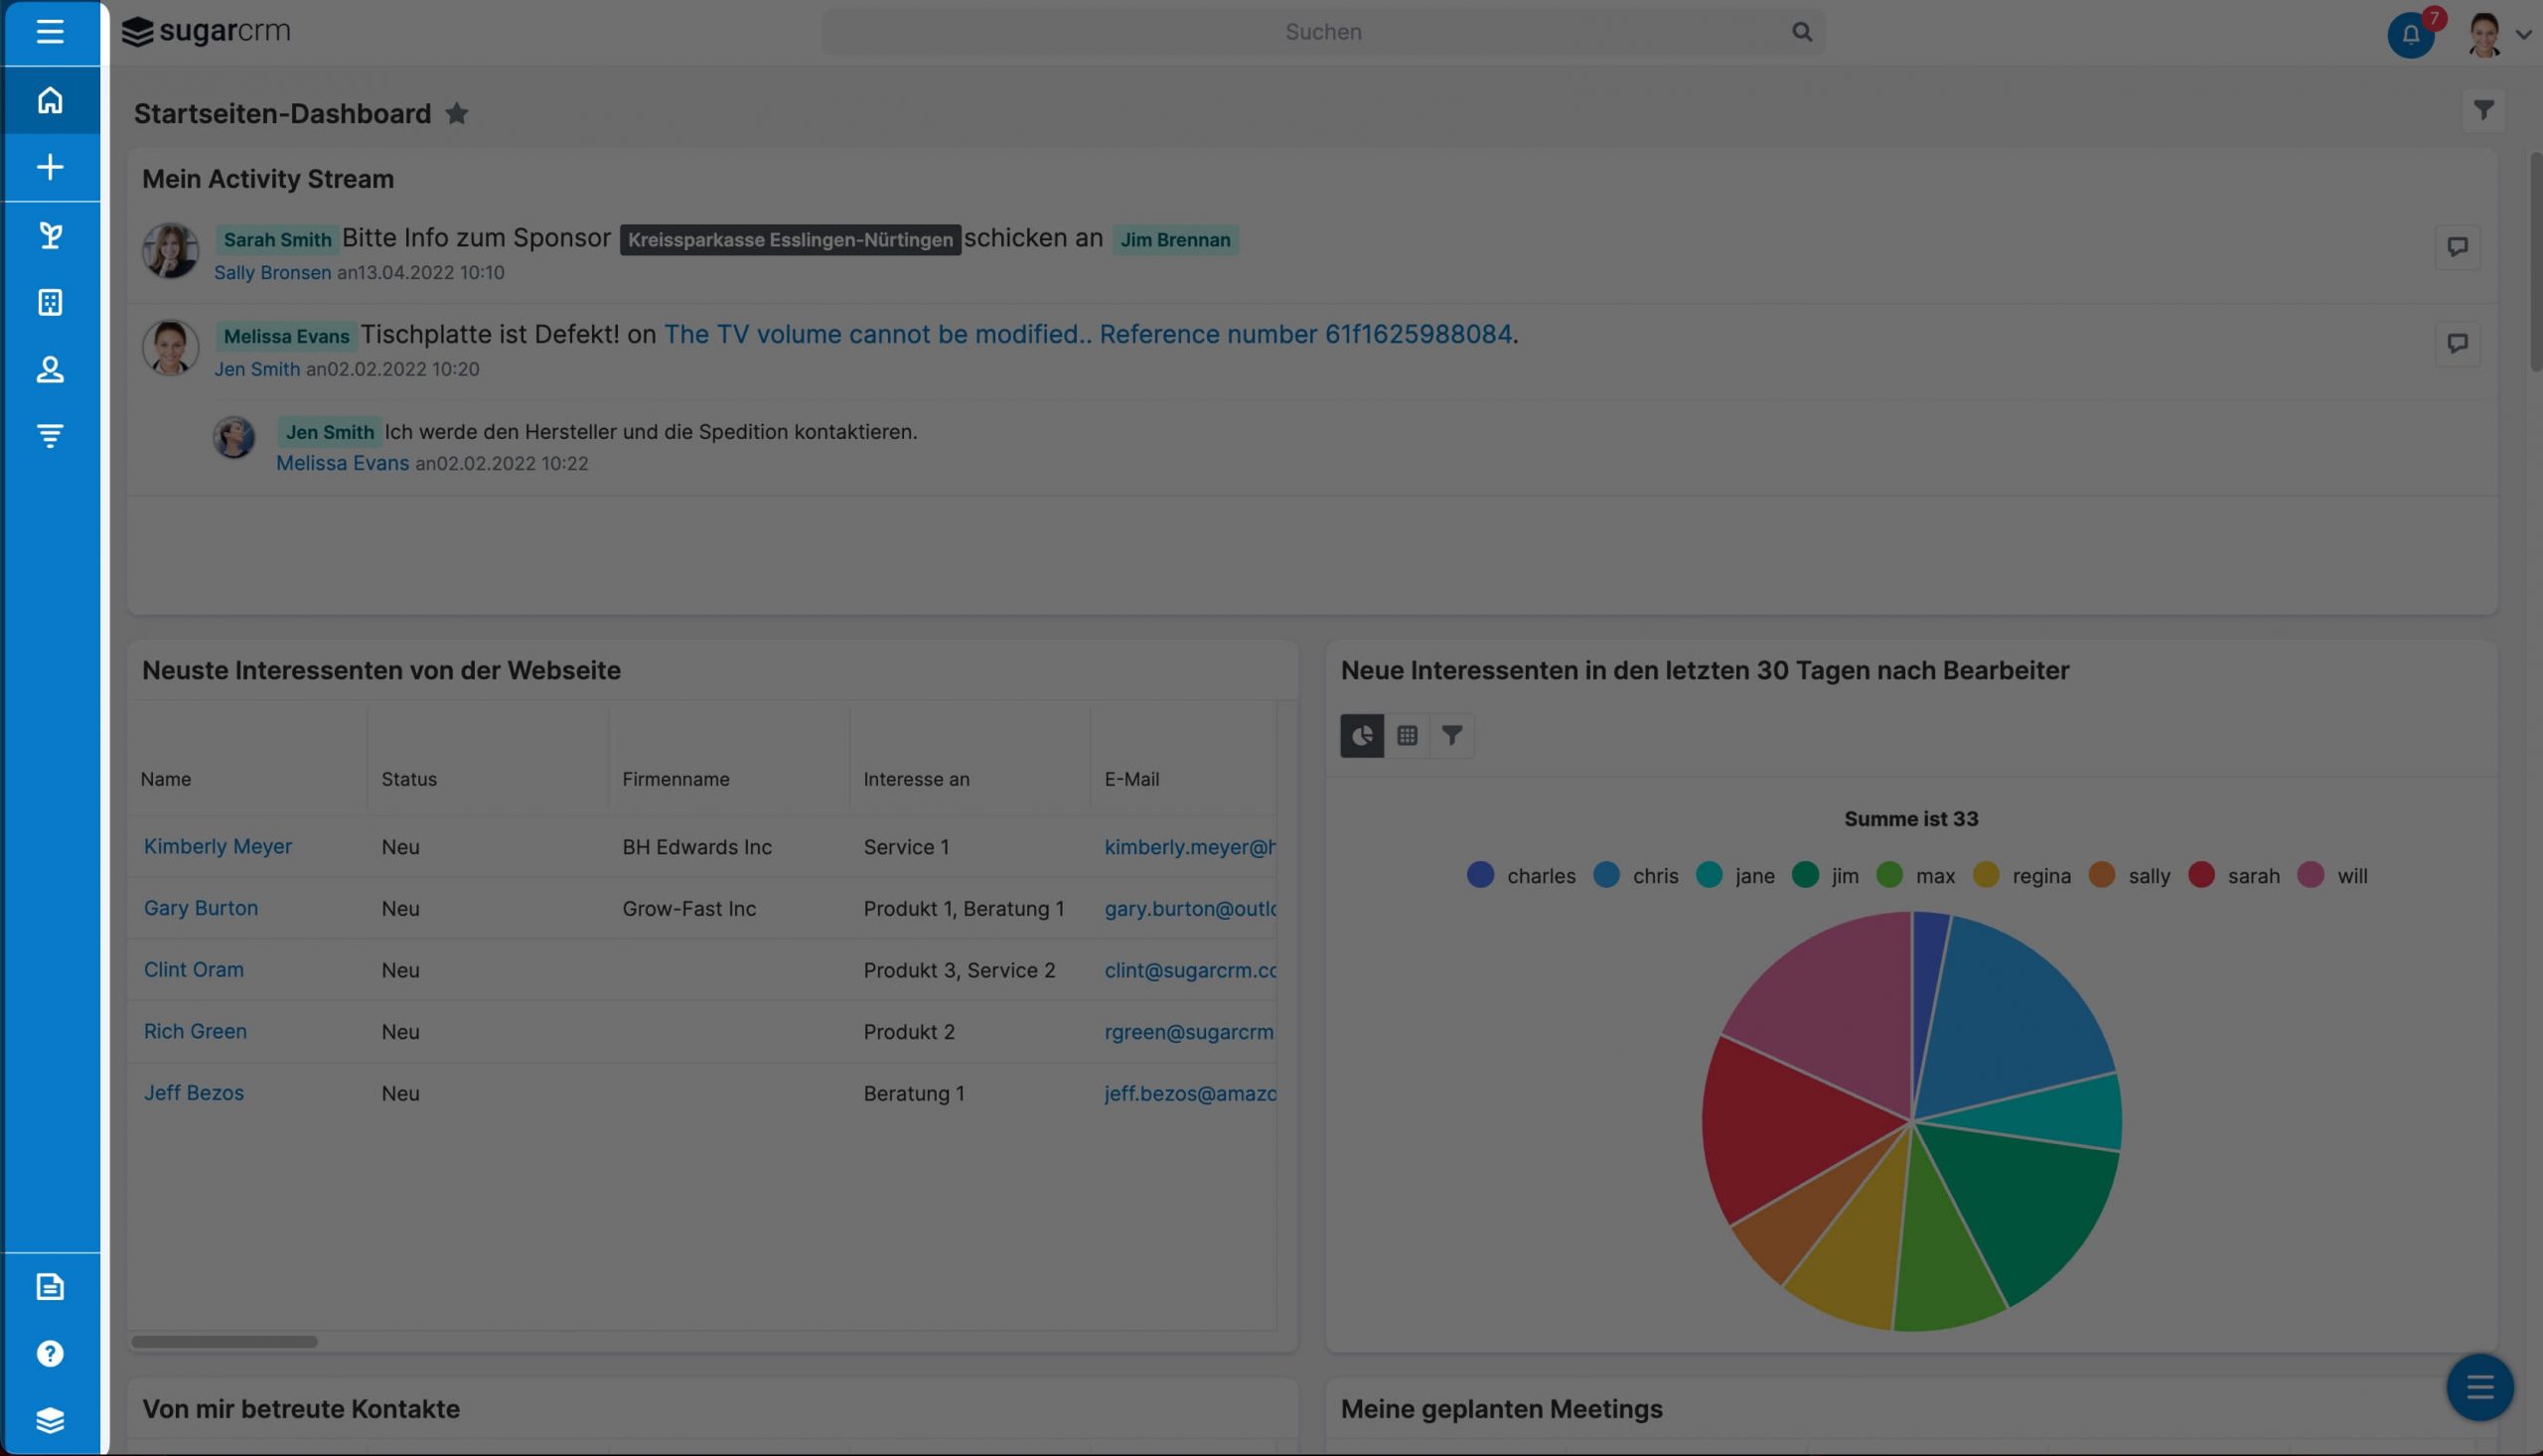Go to Home in sidebar
The image size is (2543, 1456).
pos(50,100)
